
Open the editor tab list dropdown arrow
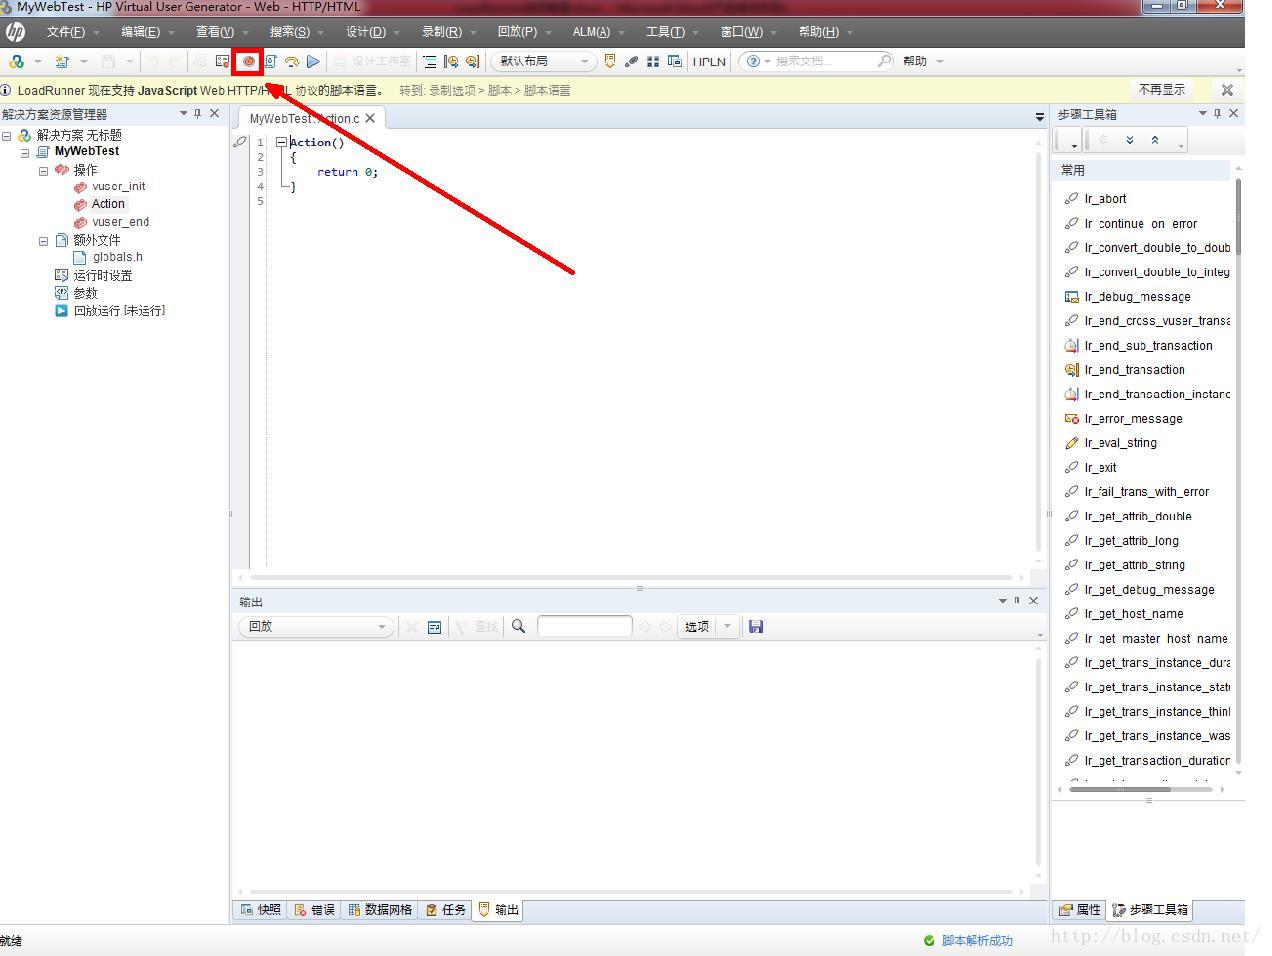[1039, 118]
